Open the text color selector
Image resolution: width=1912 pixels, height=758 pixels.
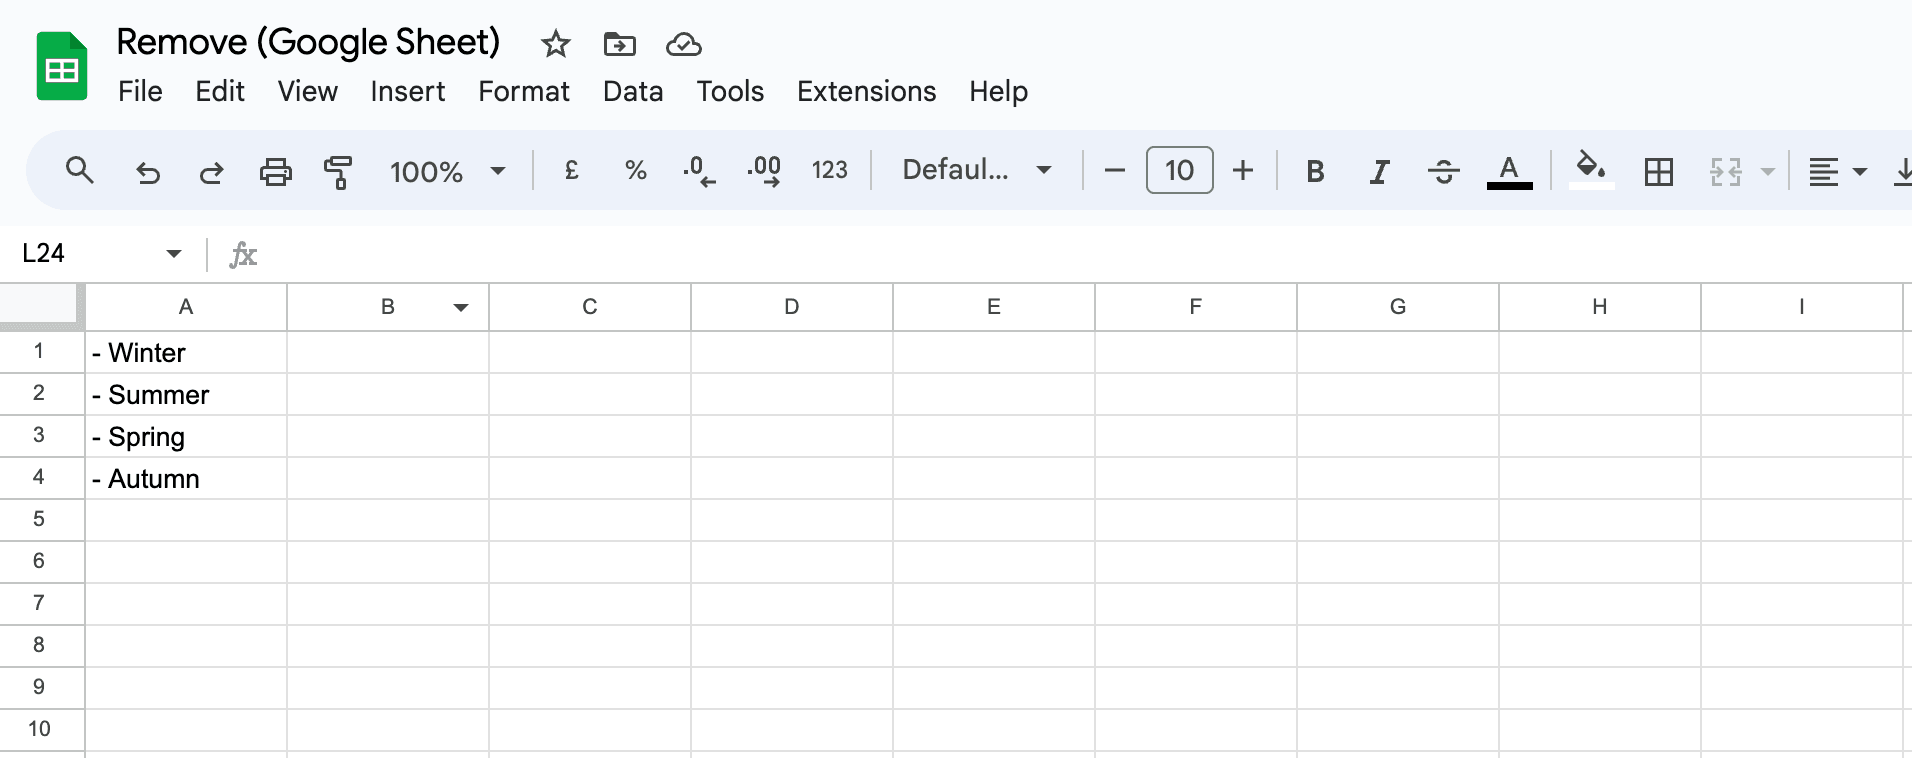pyautogui.click(x=1509, y=170)
